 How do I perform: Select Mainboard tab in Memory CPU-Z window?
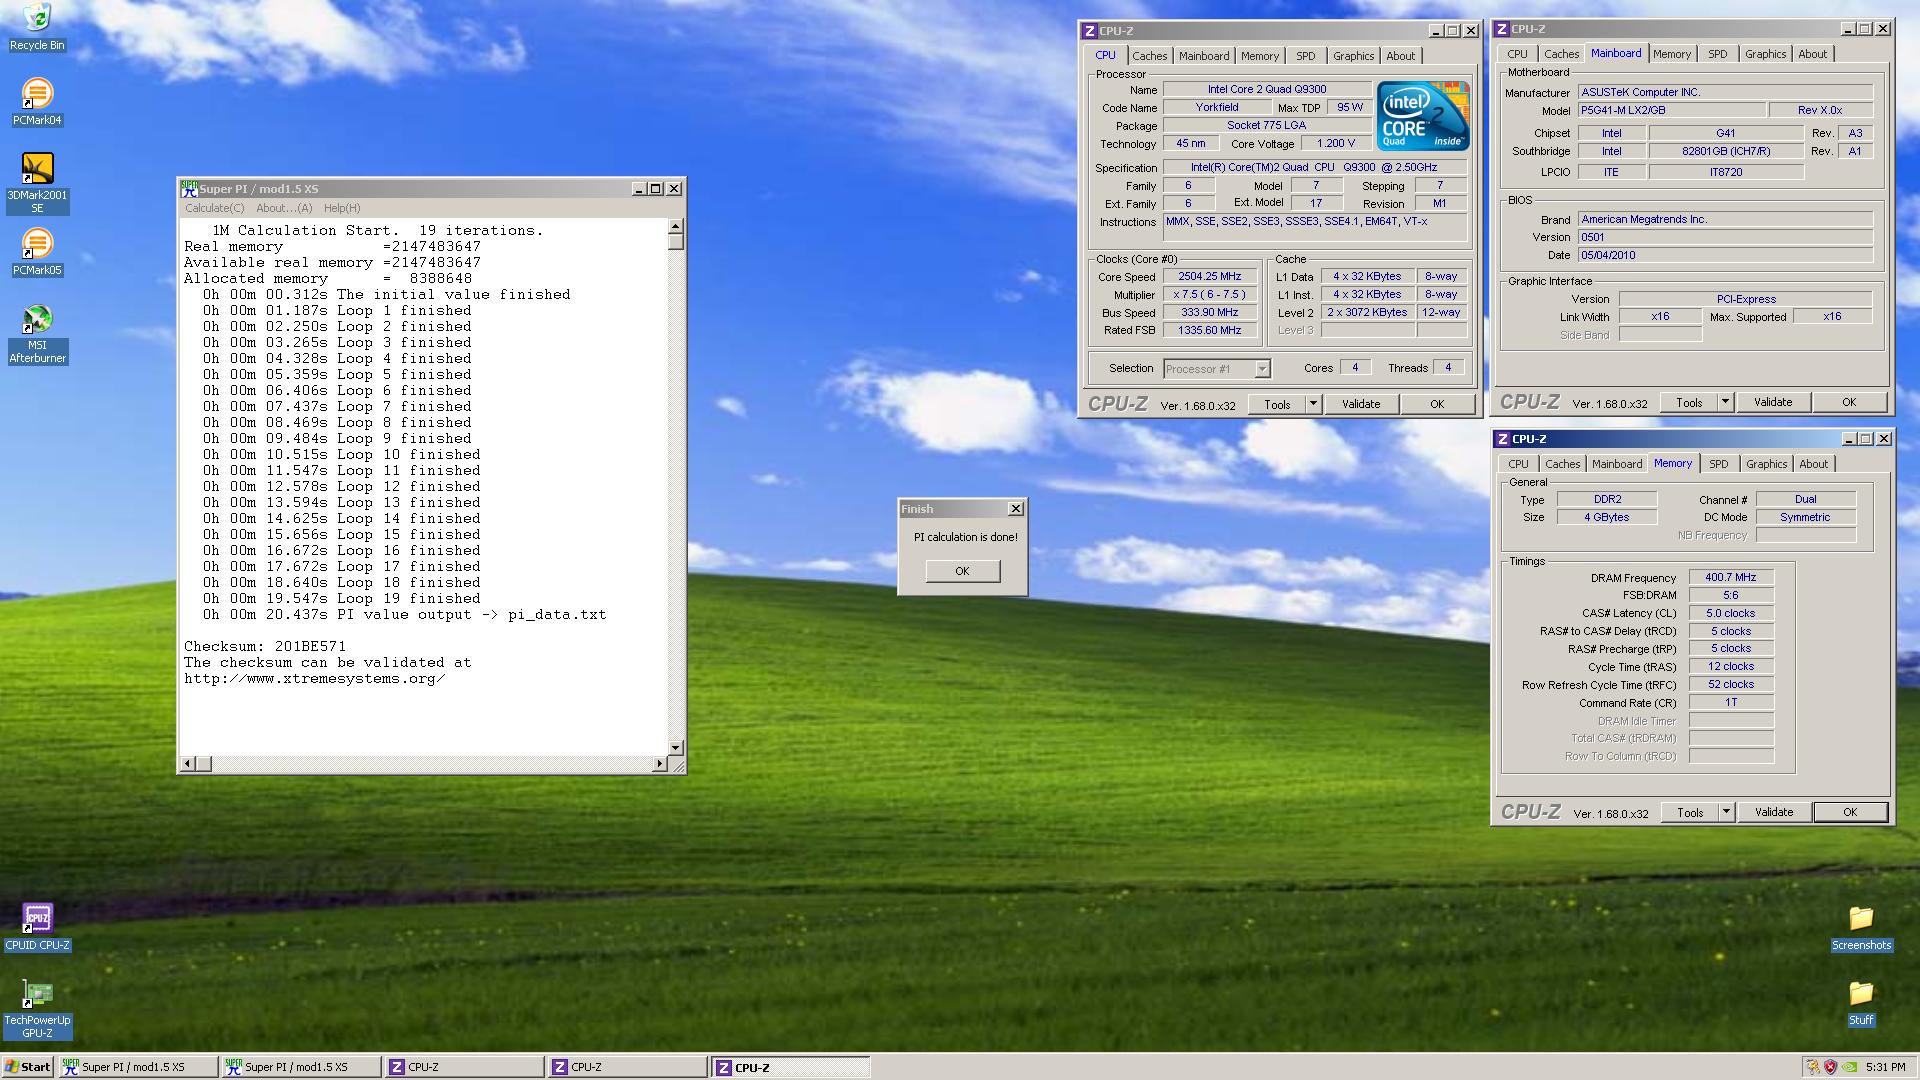(x=1616, y=464)
